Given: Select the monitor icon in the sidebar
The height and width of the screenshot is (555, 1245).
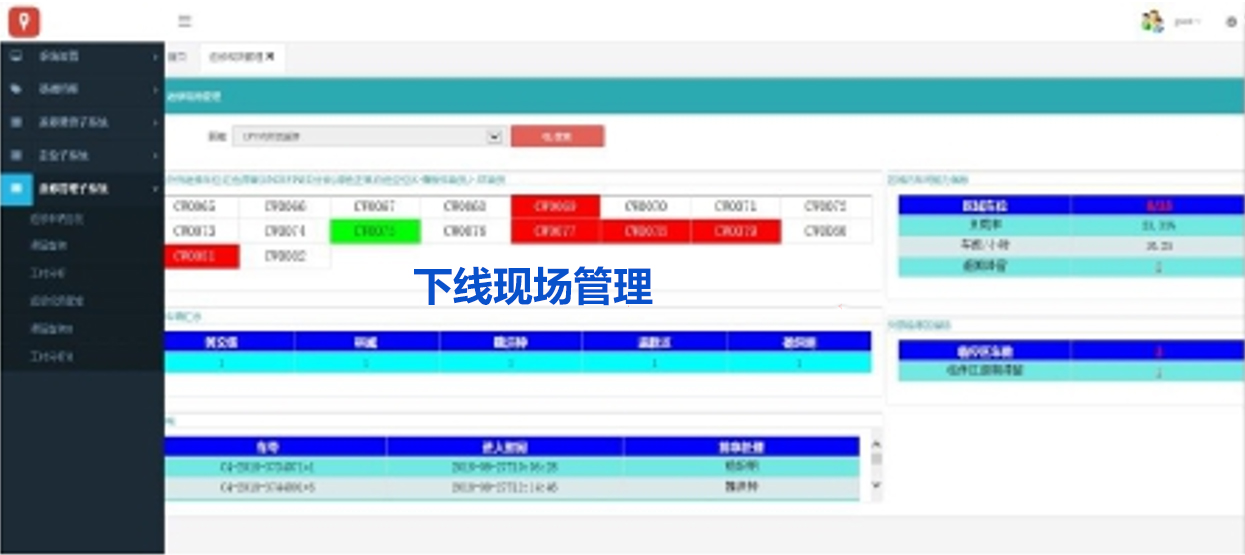Looking at the screenshot, I should 16,57.
